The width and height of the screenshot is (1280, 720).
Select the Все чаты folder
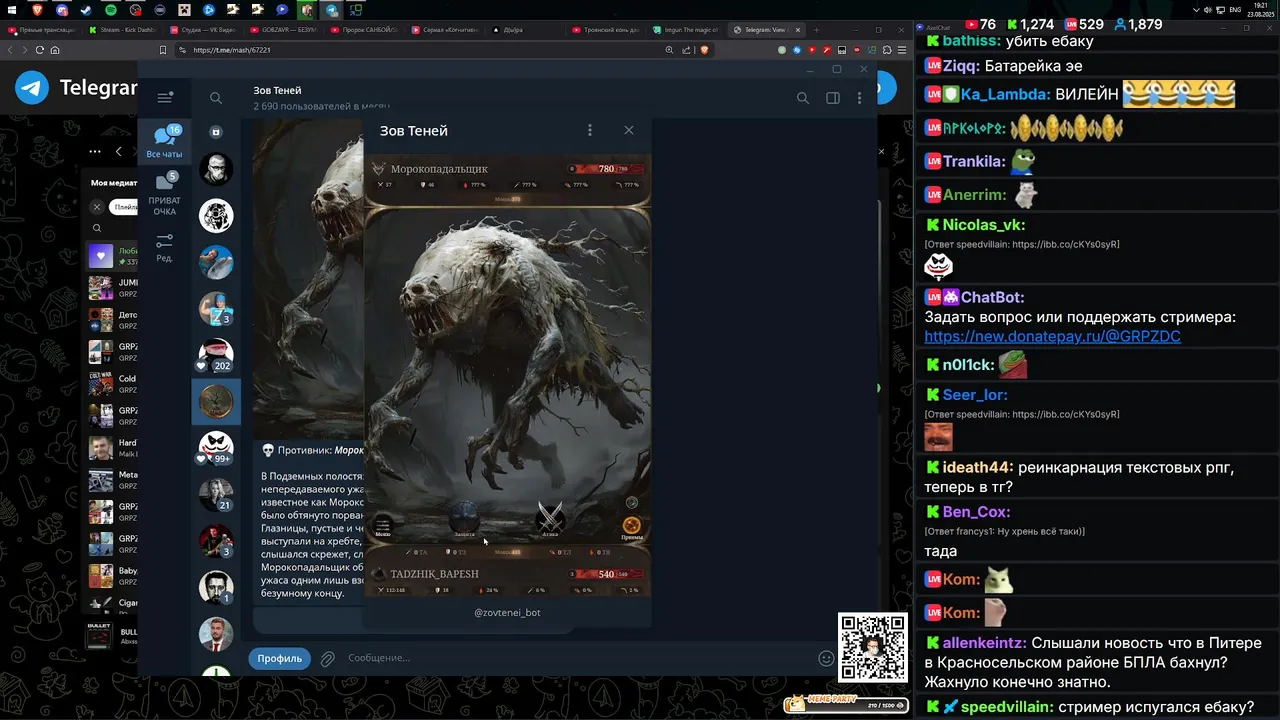[164, 141]
